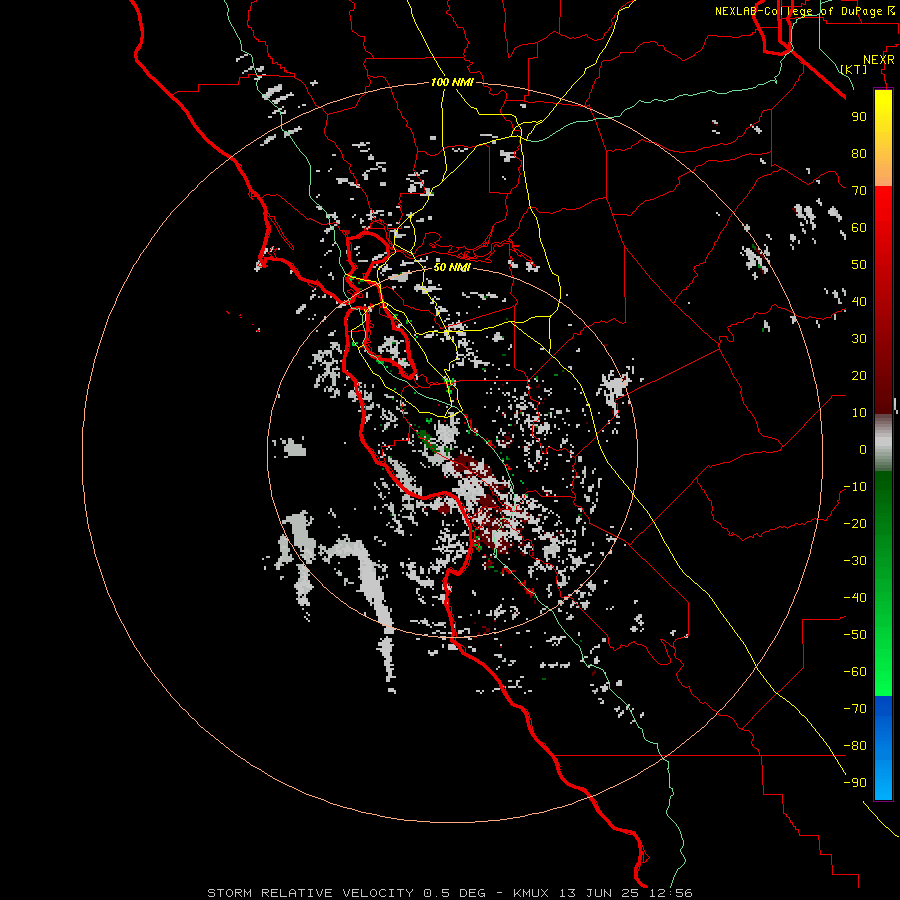Click the positive 40 scale value

tap(859, 301)
